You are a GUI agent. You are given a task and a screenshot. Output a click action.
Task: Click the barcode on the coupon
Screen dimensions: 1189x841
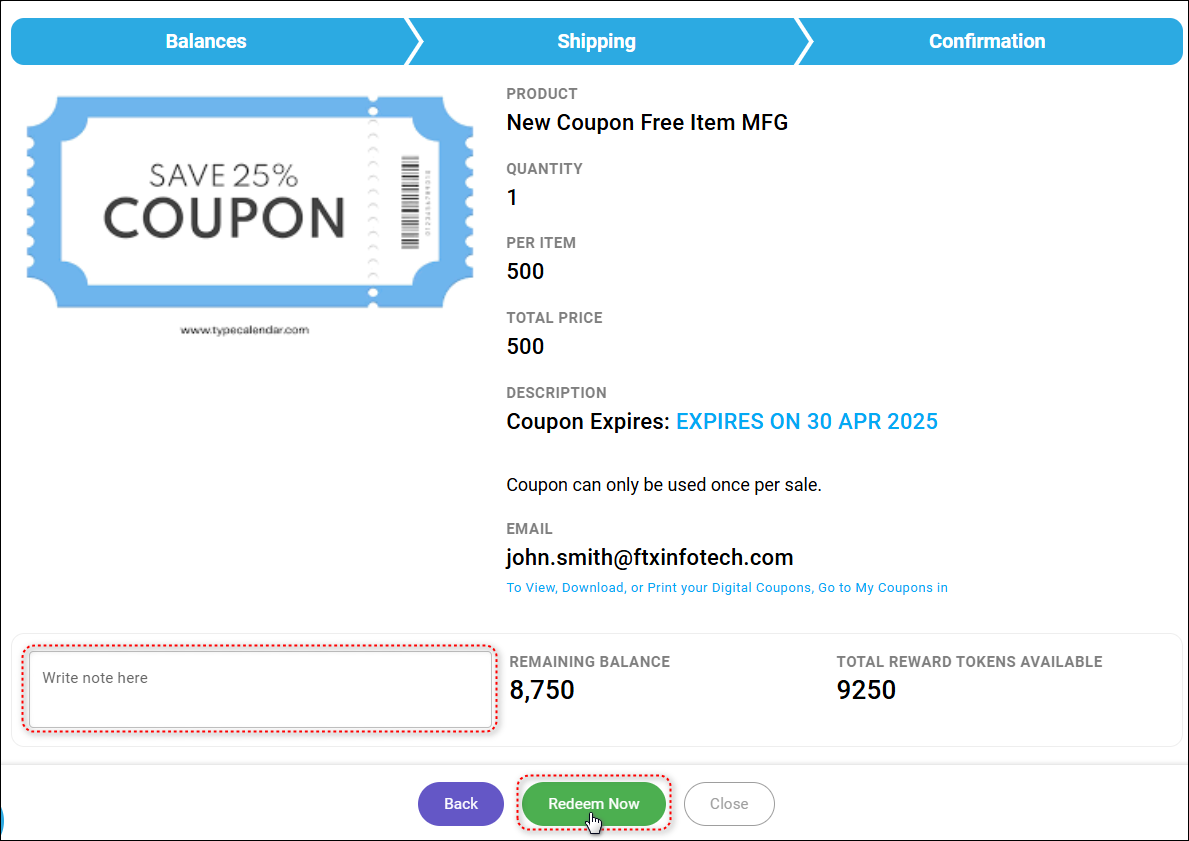(x=410, y=201)
